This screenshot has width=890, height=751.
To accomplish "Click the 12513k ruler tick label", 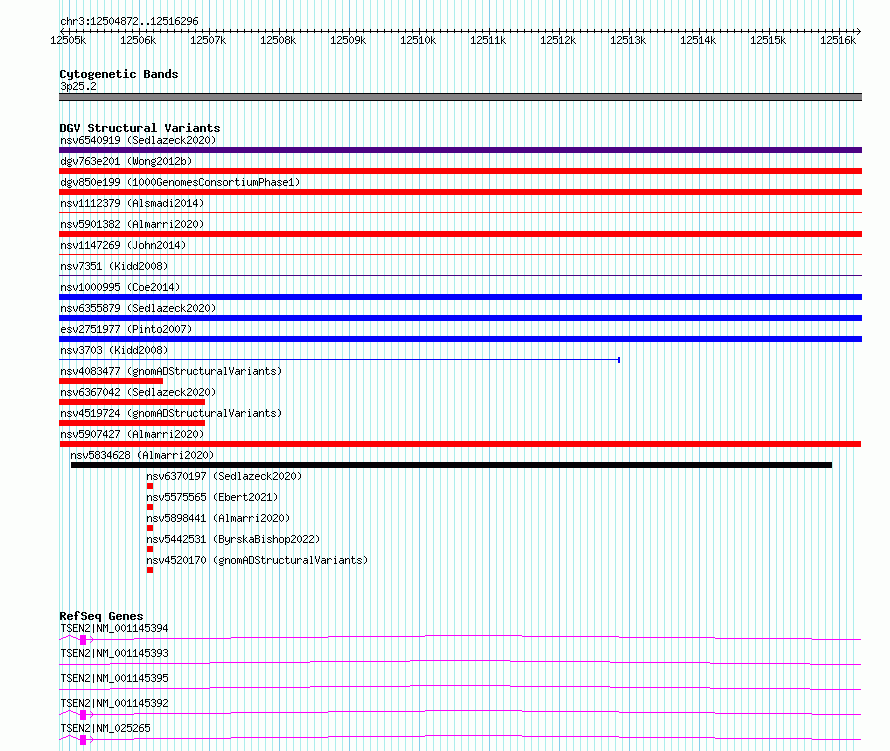I will [628, 40].
